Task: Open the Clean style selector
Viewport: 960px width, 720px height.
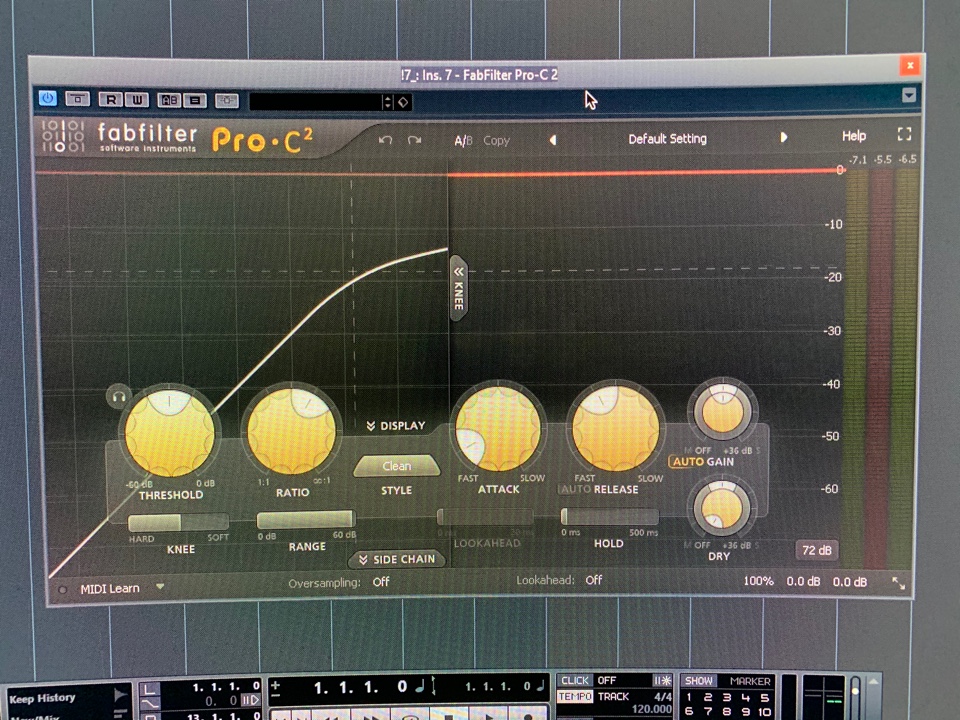Action: (x=397, y=466)
